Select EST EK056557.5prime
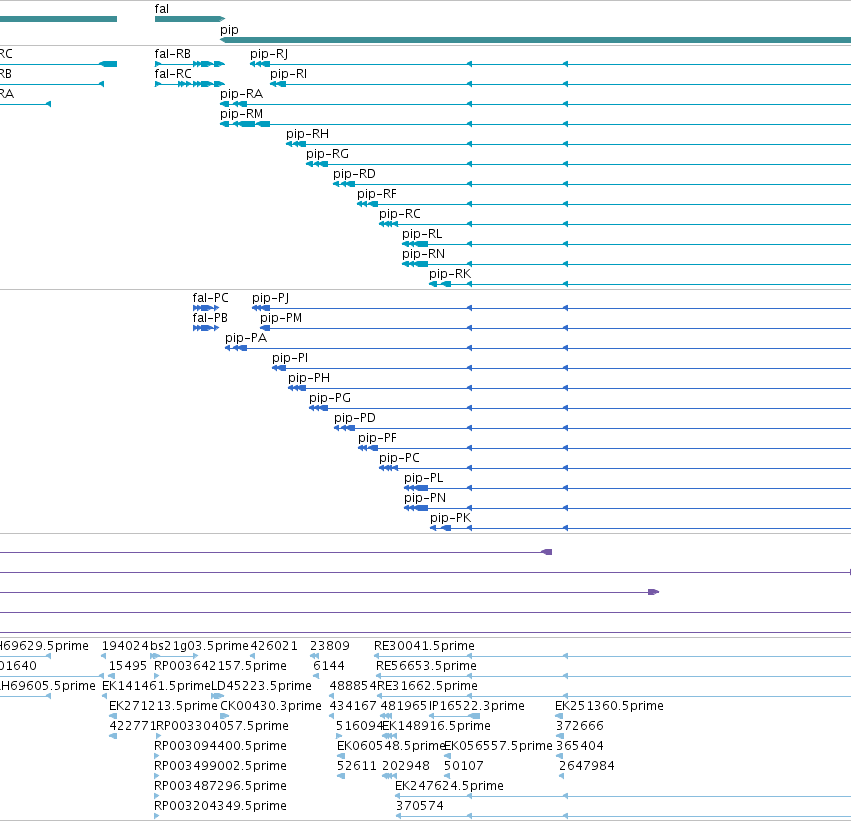The height and width of the screenshot is (821, 851). [x=498, y=746]
